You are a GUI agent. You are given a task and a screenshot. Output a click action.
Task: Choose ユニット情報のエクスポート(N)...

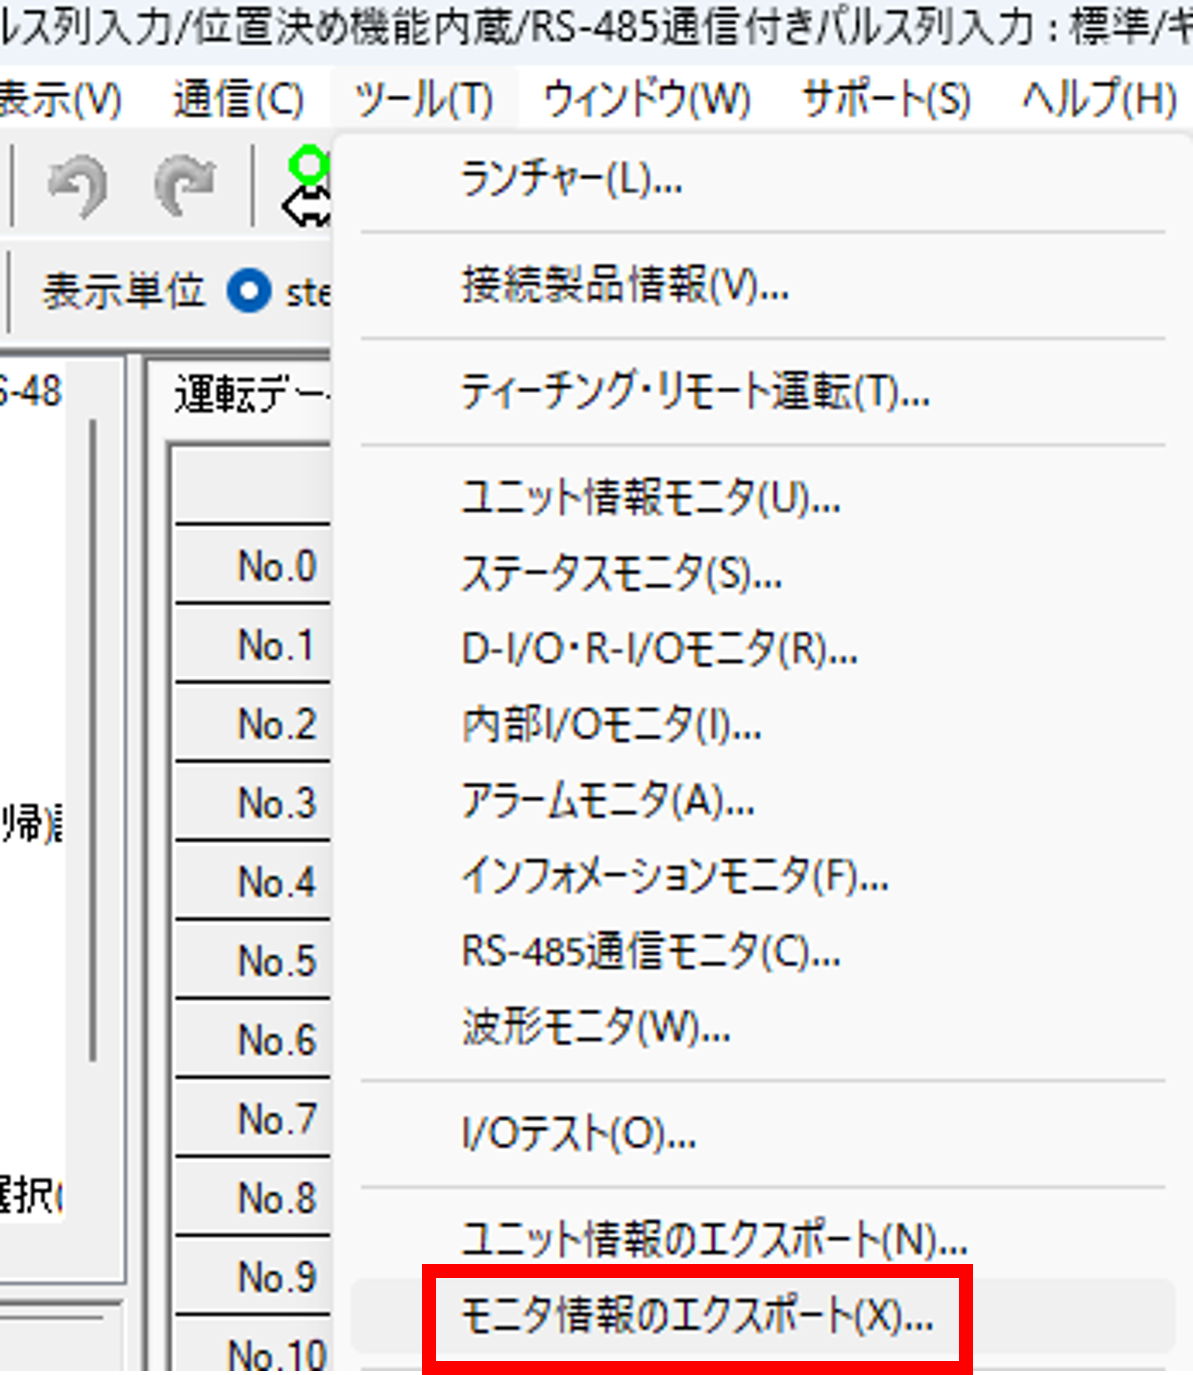[763, 1240]
